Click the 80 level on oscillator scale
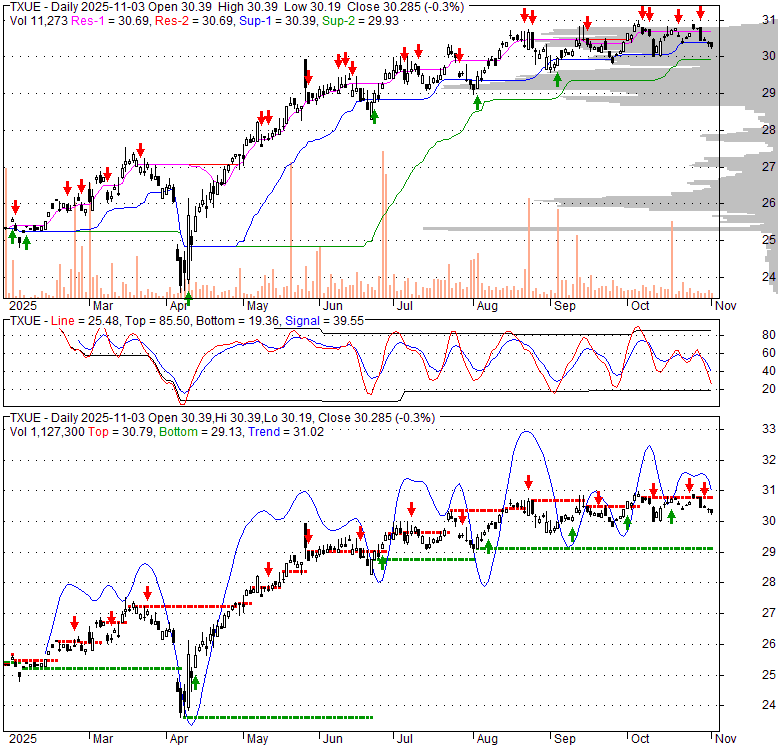The width and height of the screenshot is (780, 745). coord(769,335)
